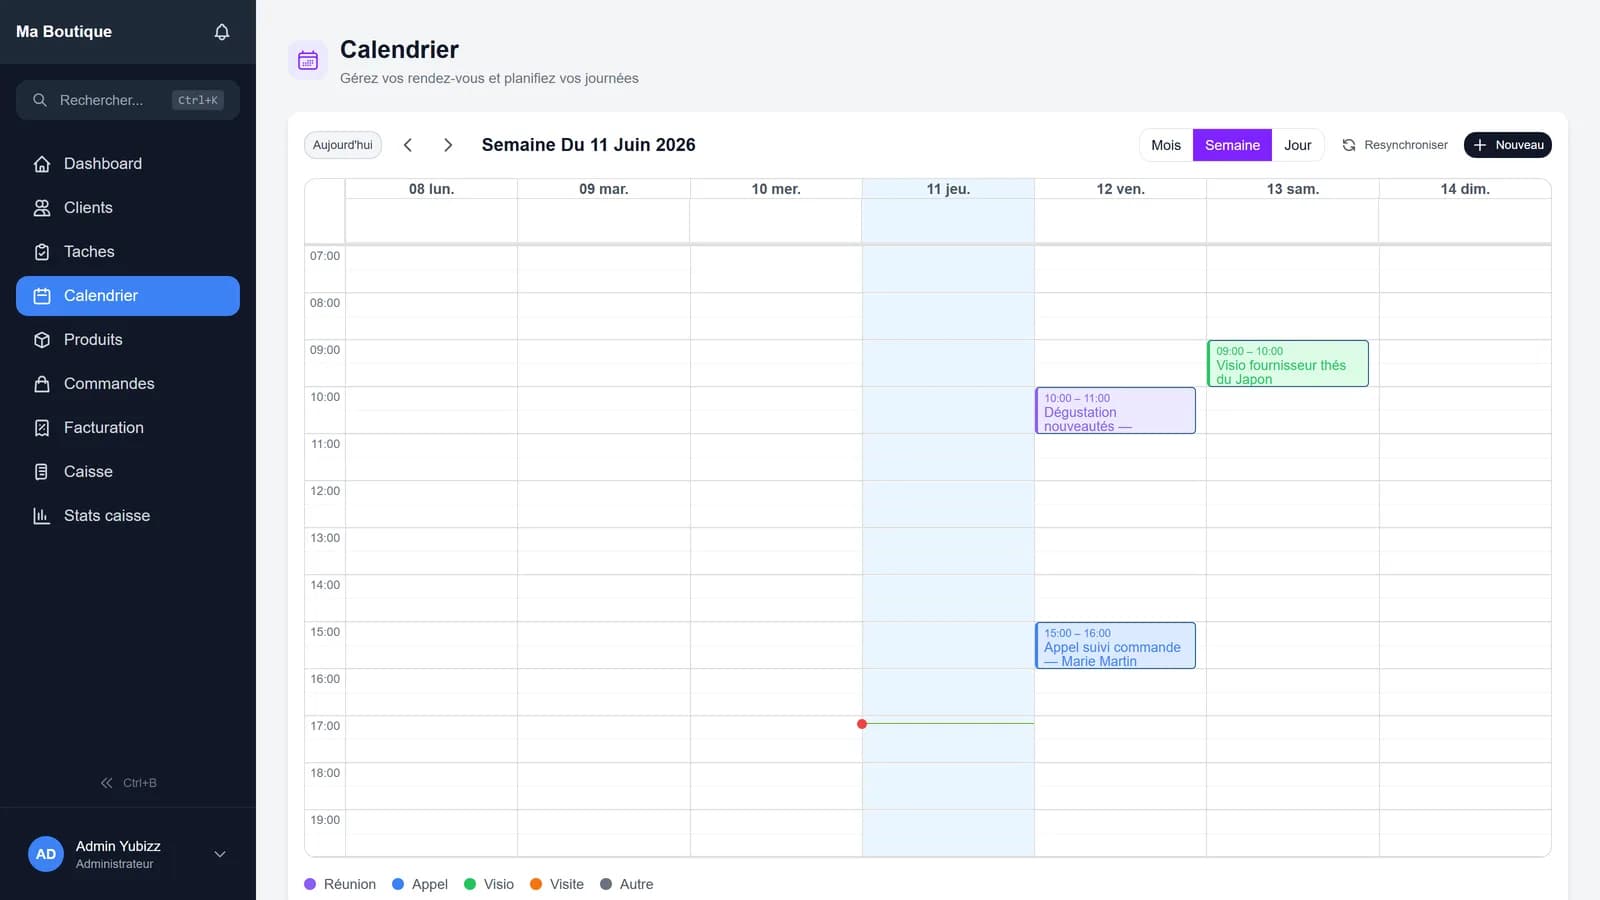The width and height of the screenshot is (1600, 900).
Task: Open Dégustation nouveautés event
Action: pyautogui.click(x=1115, y=411)
